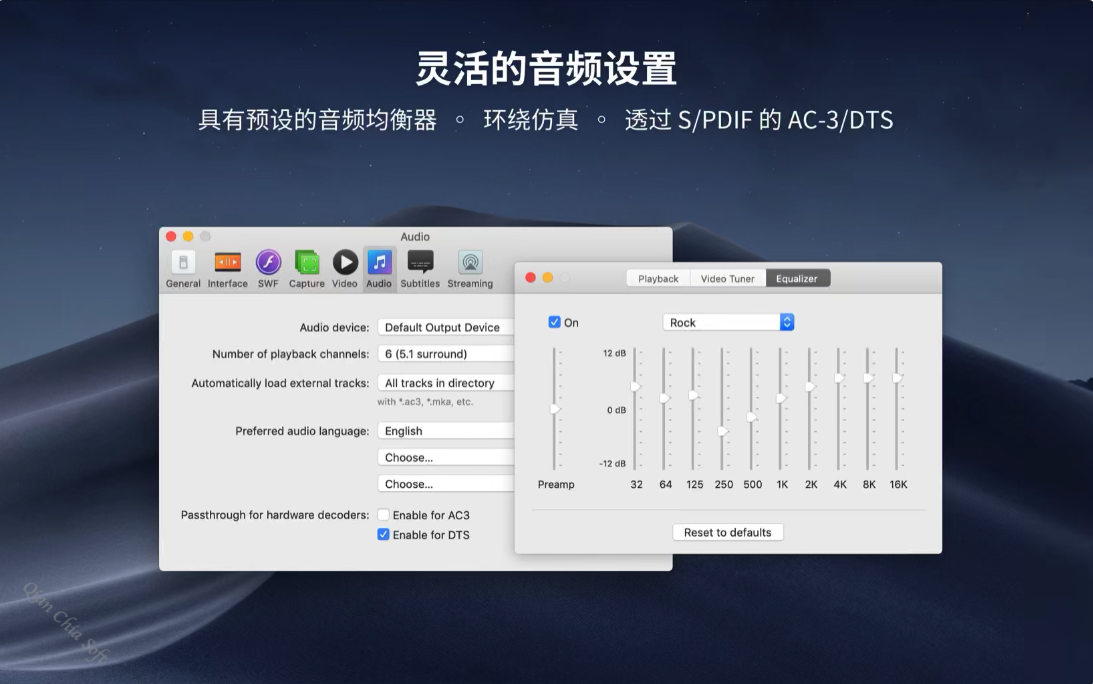Open General preferences icon
Viewport: 1093px width, 684px height.
click(x=183, y=269)
